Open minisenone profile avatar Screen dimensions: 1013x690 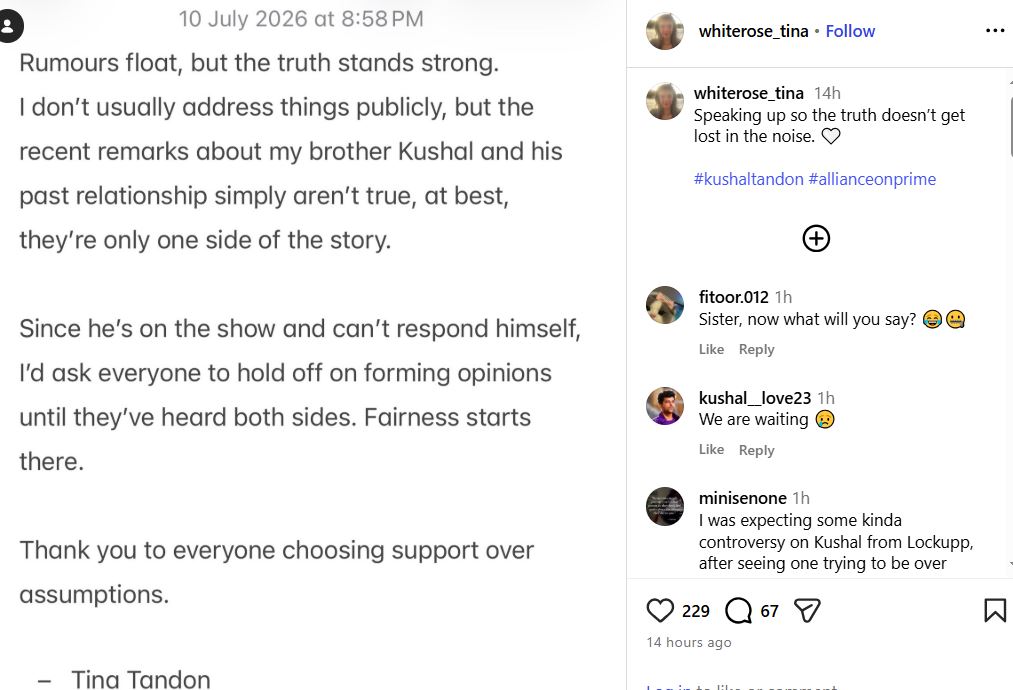click(665, 506)
